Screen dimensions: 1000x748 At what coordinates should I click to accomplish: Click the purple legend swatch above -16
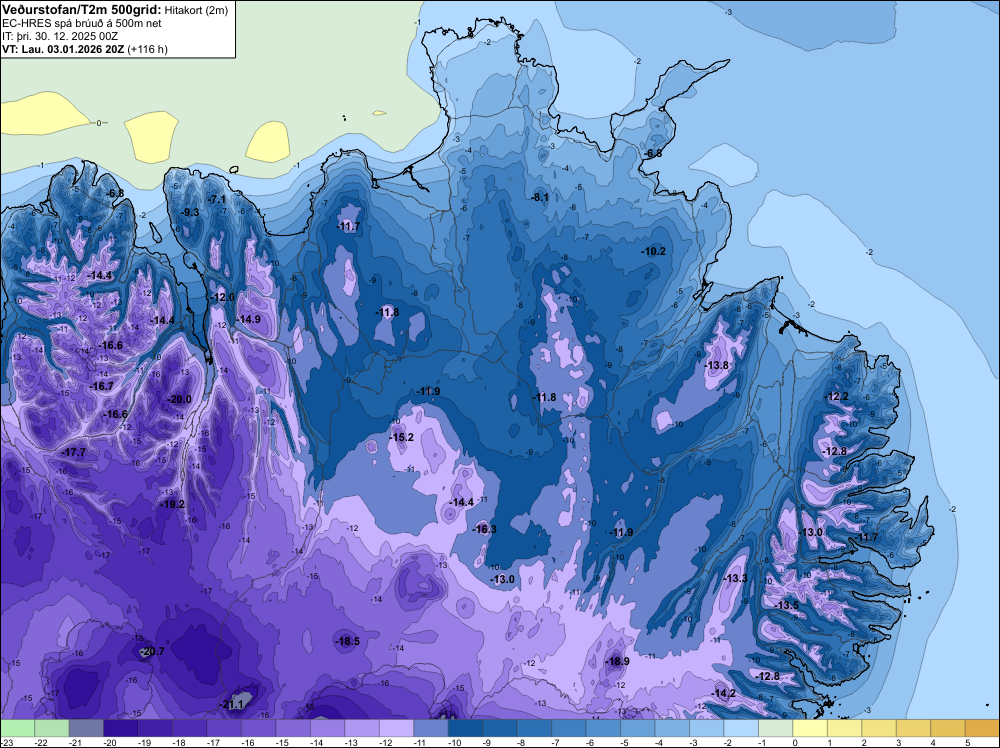pos(259,728)
